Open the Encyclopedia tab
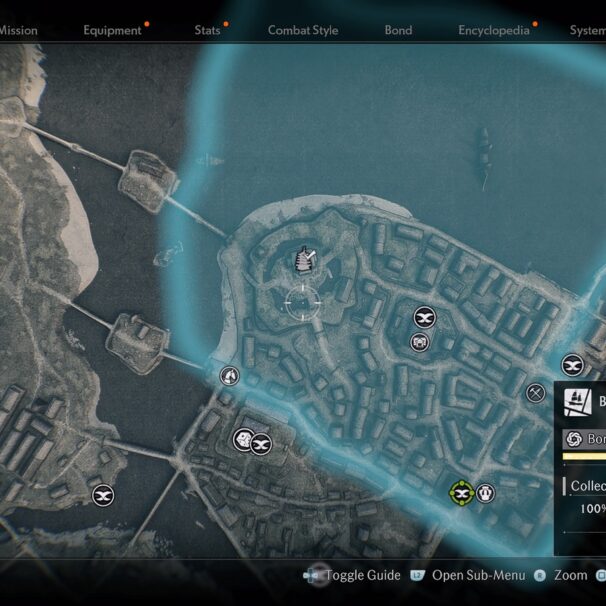Viewport: 606px width, 606px height. 494,30
